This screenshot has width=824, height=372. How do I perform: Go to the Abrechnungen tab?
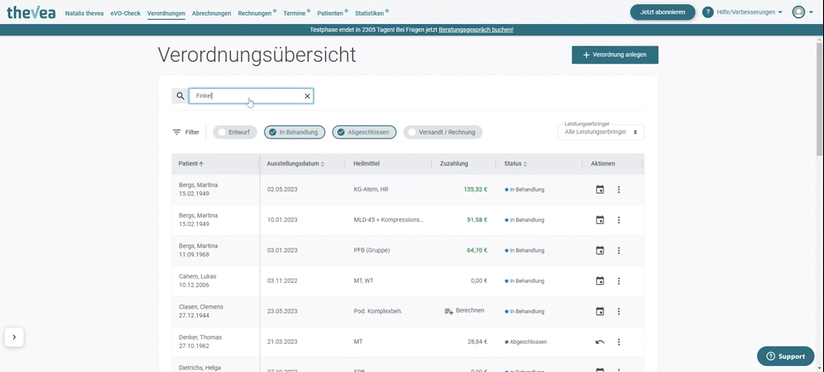[x=211, y=14]
